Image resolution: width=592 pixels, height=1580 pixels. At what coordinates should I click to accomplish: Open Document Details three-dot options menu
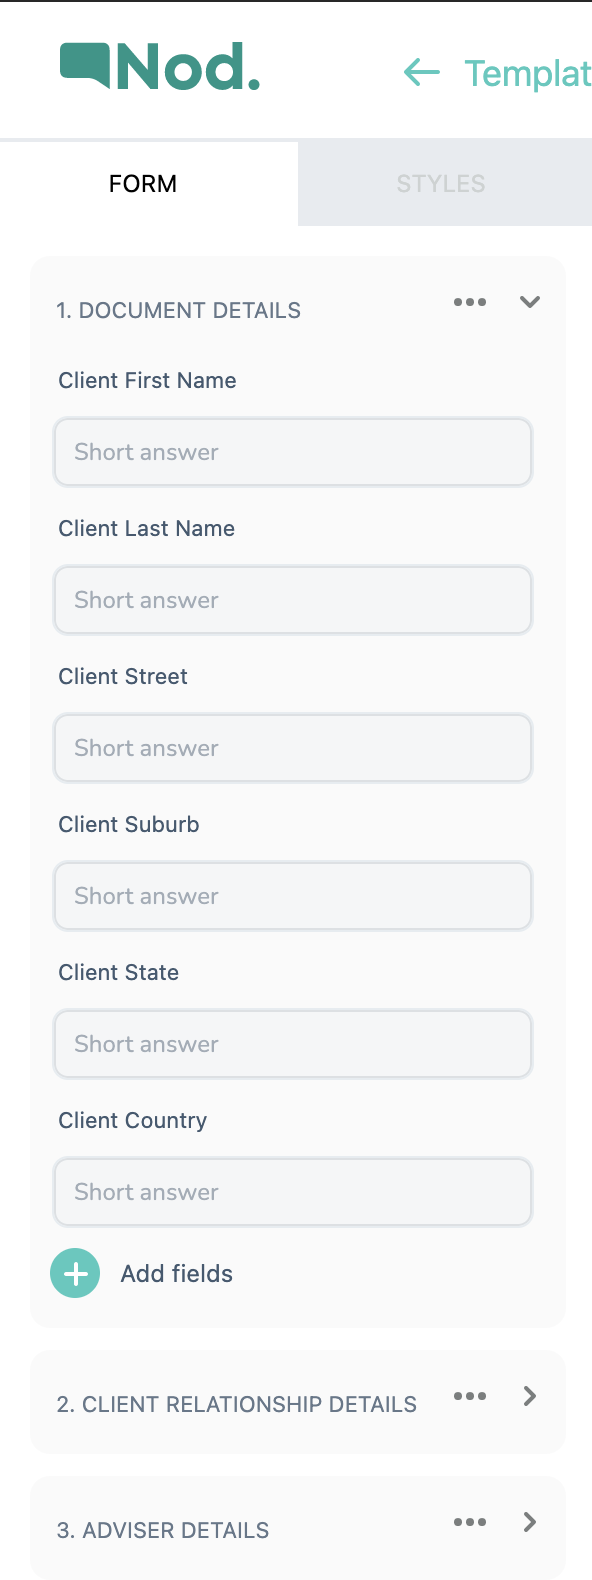(x=470, y=302)
